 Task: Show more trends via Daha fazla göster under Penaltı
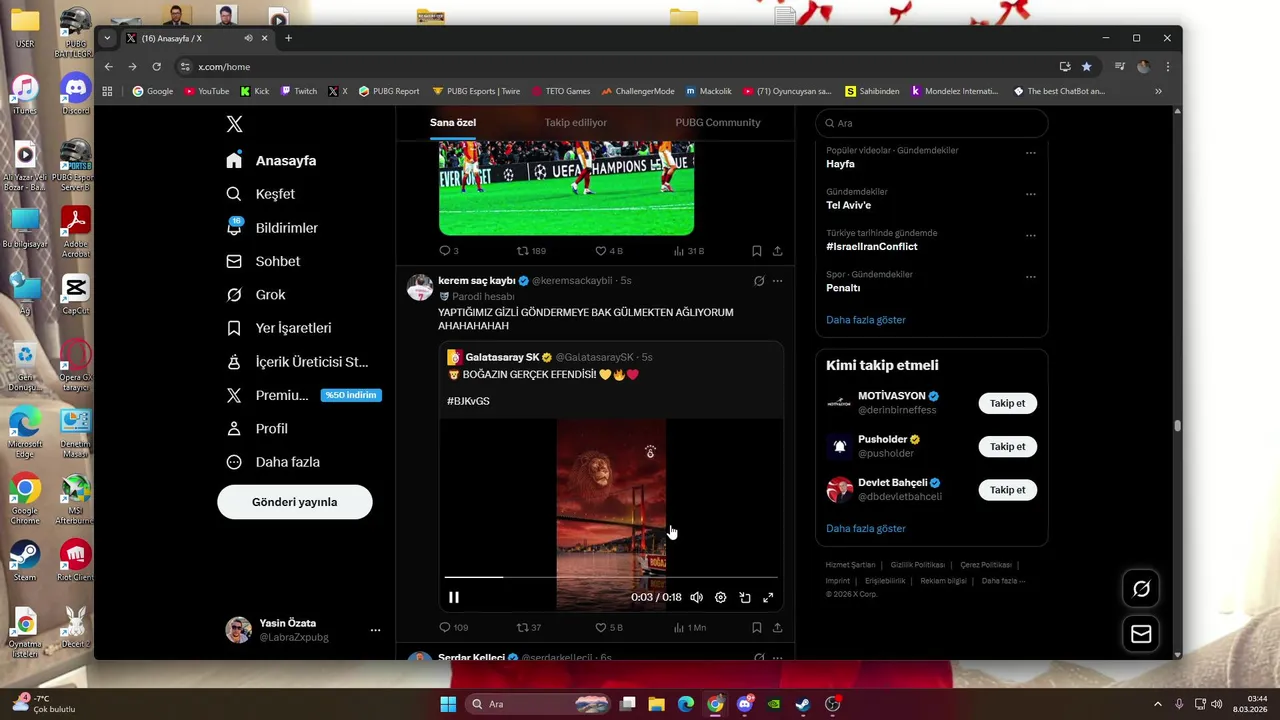(x=865, y=320)
